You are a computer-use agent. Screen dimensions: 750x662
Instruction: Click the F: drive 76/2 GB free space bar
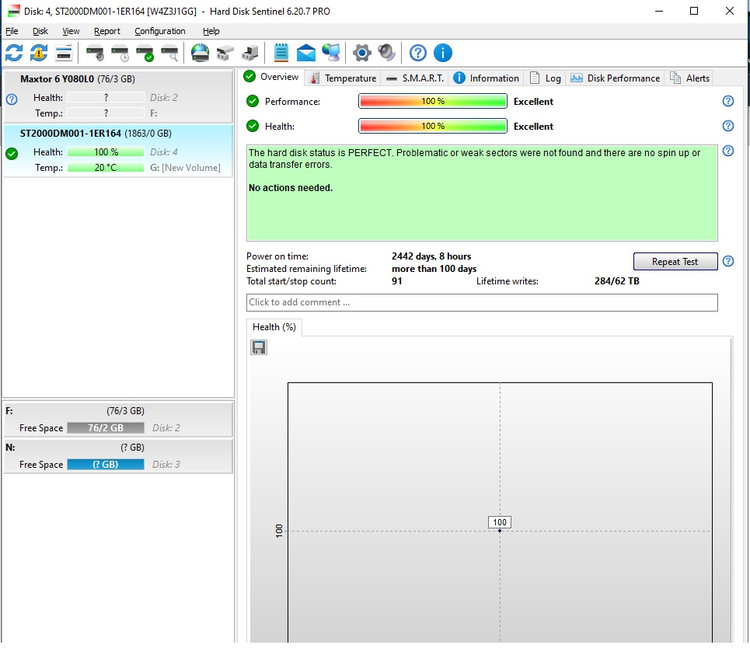click(x=106, y=428)
